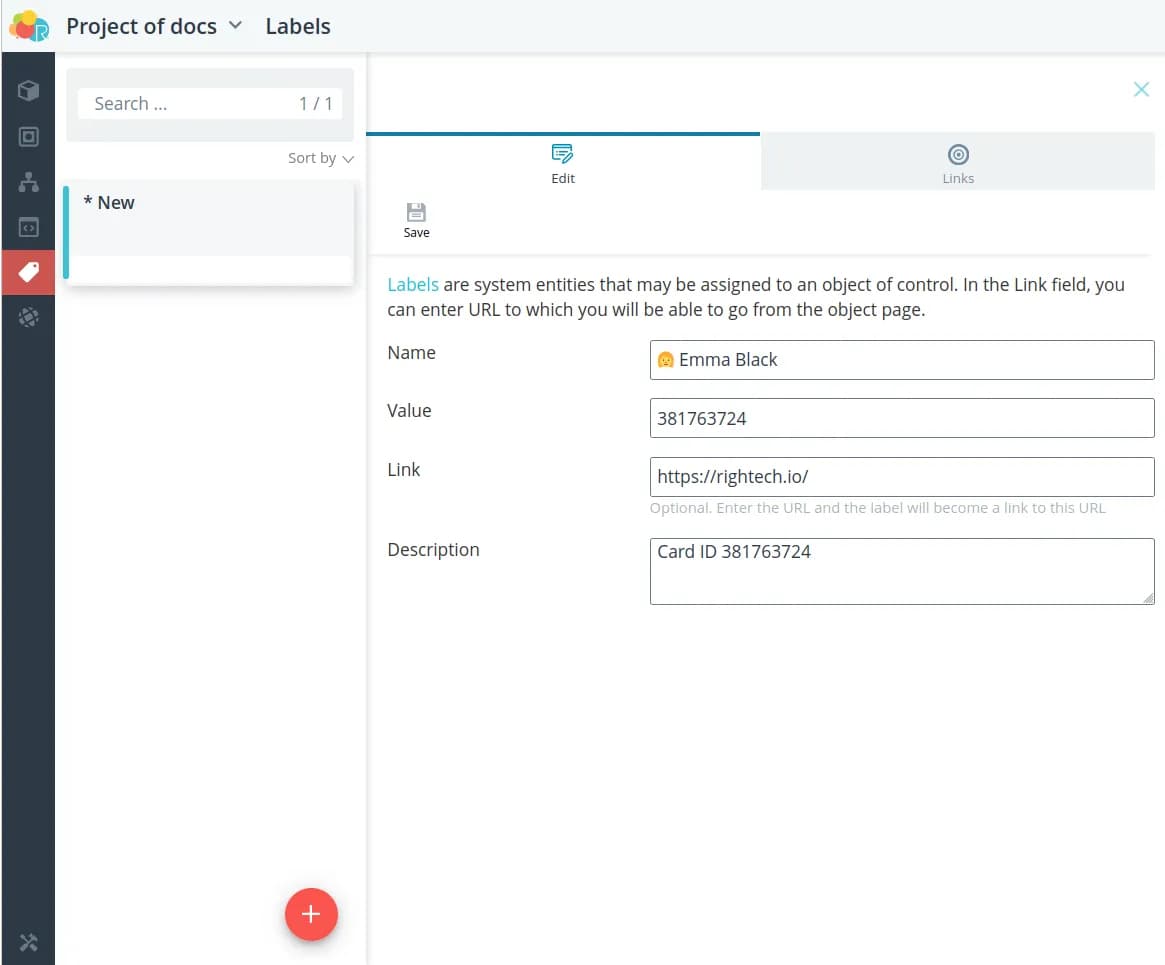Follow the Labels hyperlink in the description text
1165x965 pixels.
(413, 285)
